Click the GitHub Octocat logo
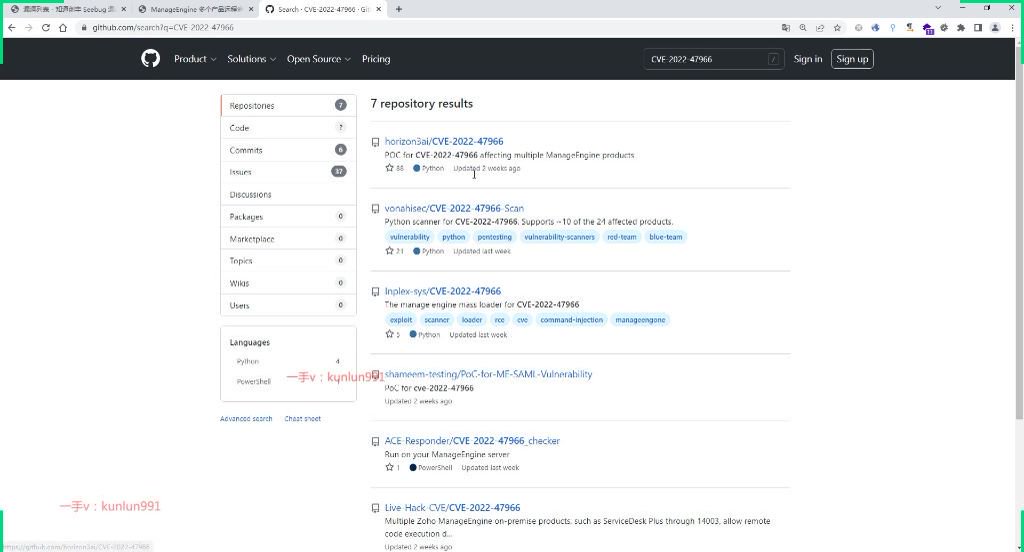Screen dimensions: 1024x552 (x=150, y=59)
